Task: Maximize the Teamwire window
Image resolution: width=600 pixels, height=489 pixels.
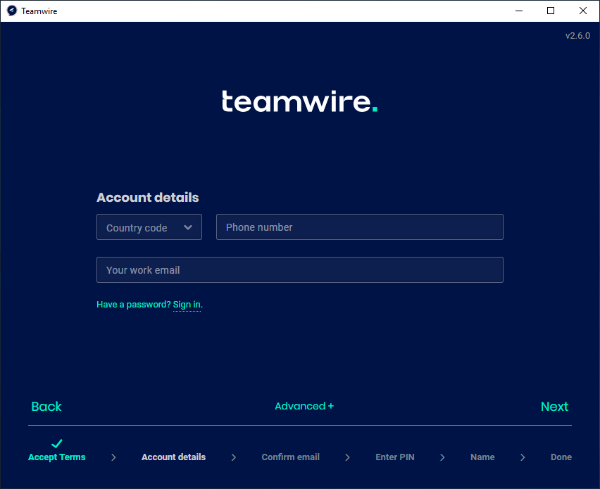Action: tap(550, 11)
